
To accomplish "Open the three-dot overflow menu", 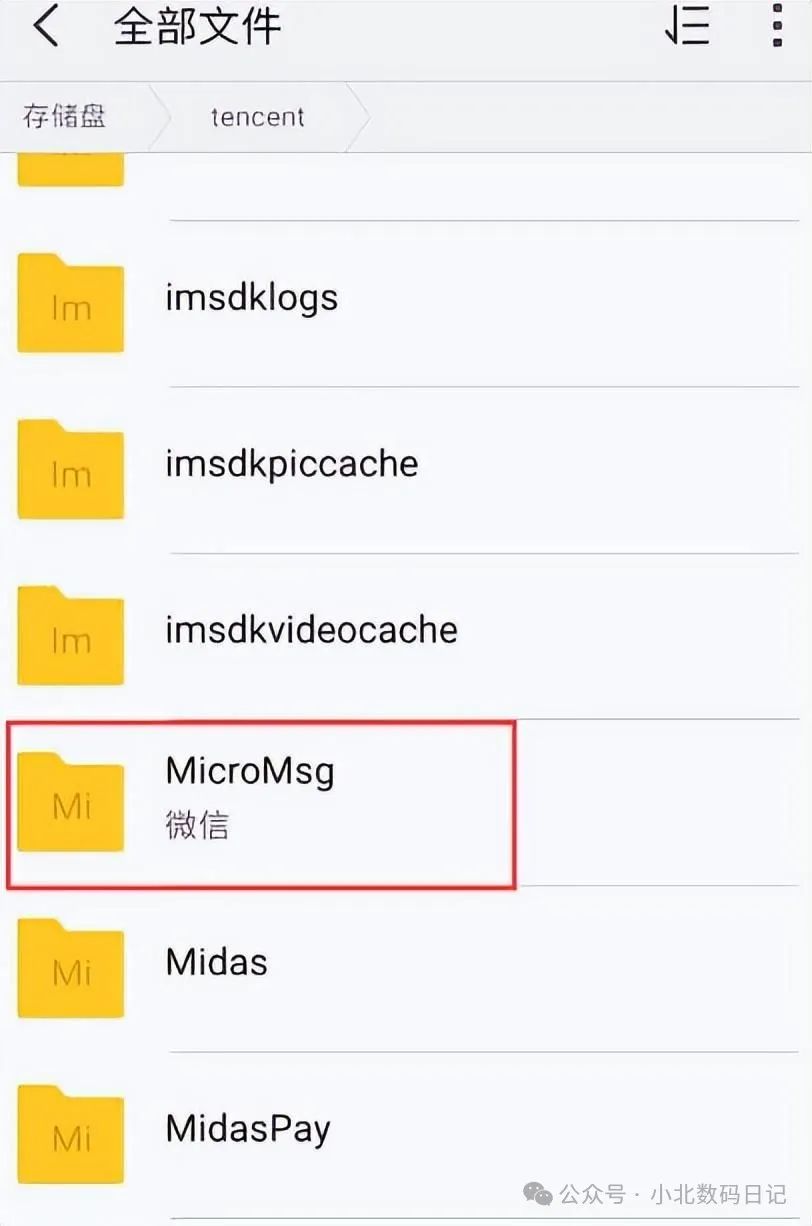I will click(x=777, y=27).
